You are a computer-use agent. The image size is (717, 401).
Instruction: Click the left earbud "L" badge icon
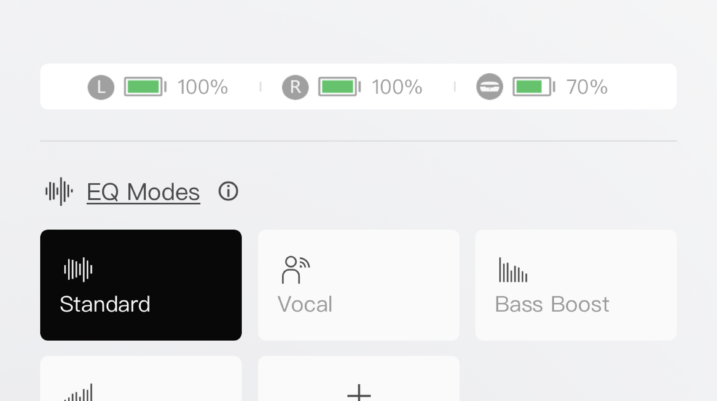coord(101,87)
